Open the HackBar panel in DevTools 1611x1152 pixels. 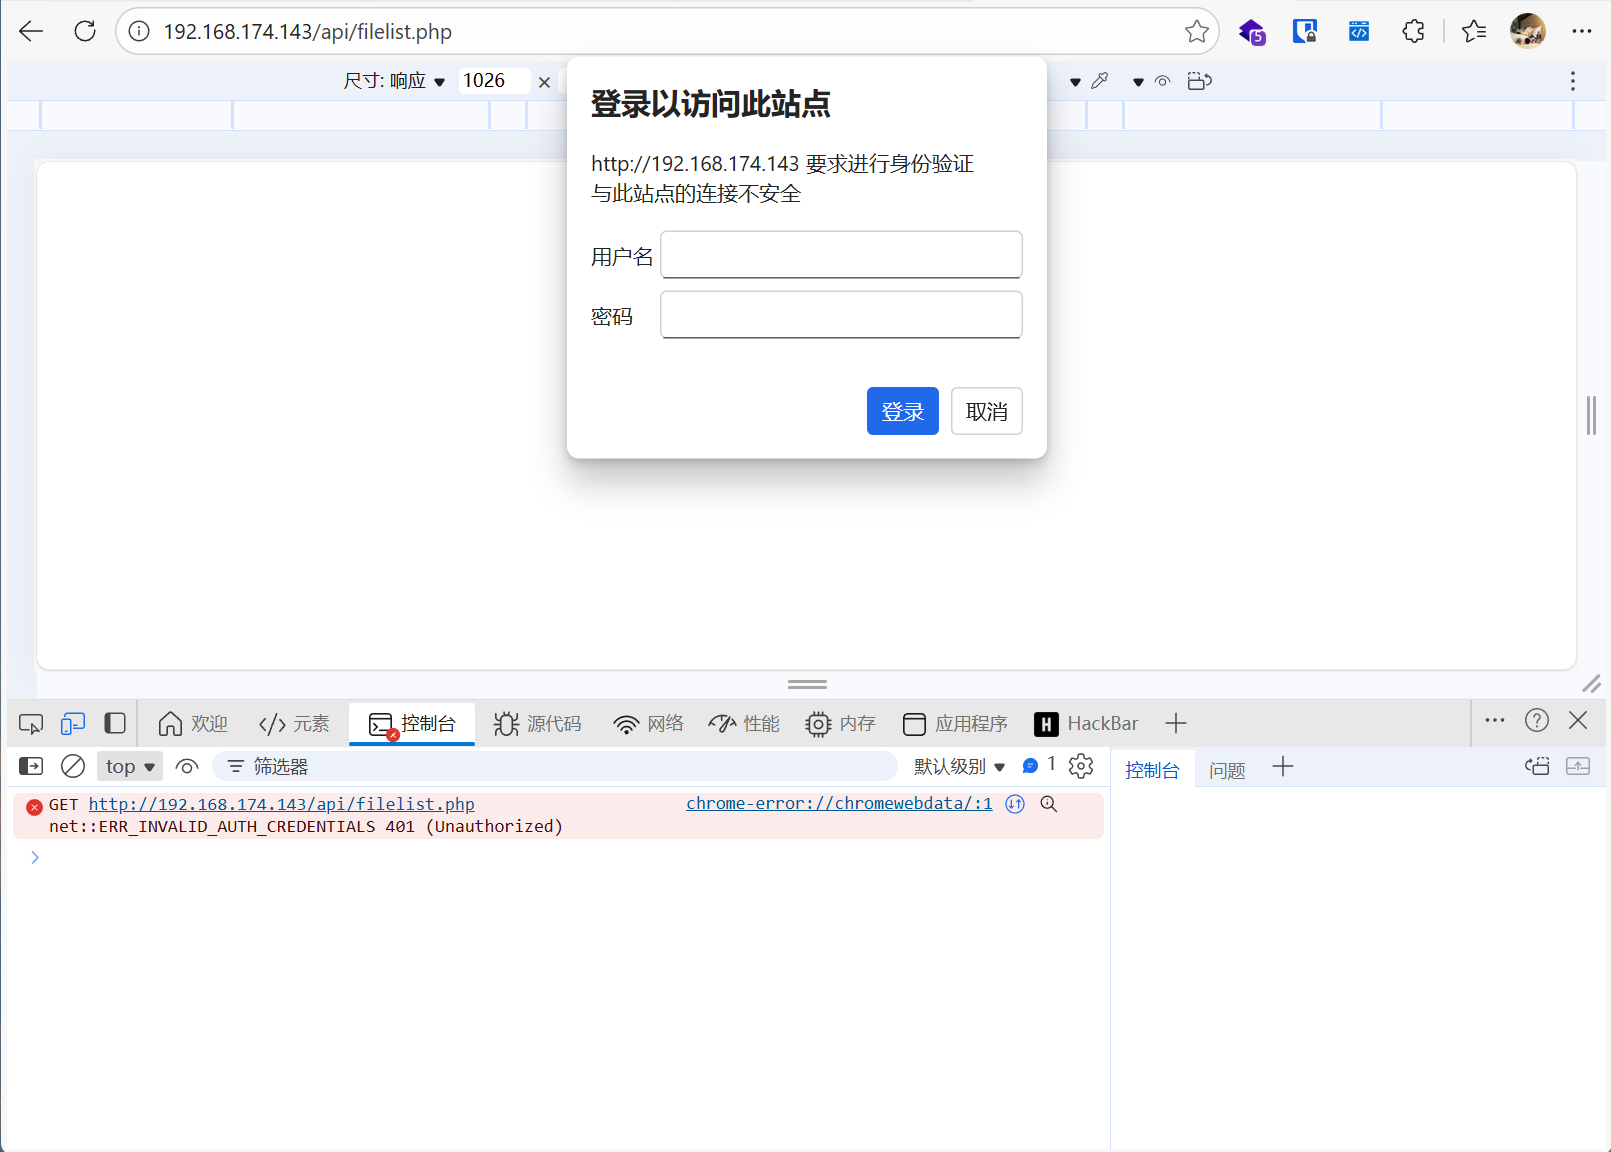(1086, 723)
